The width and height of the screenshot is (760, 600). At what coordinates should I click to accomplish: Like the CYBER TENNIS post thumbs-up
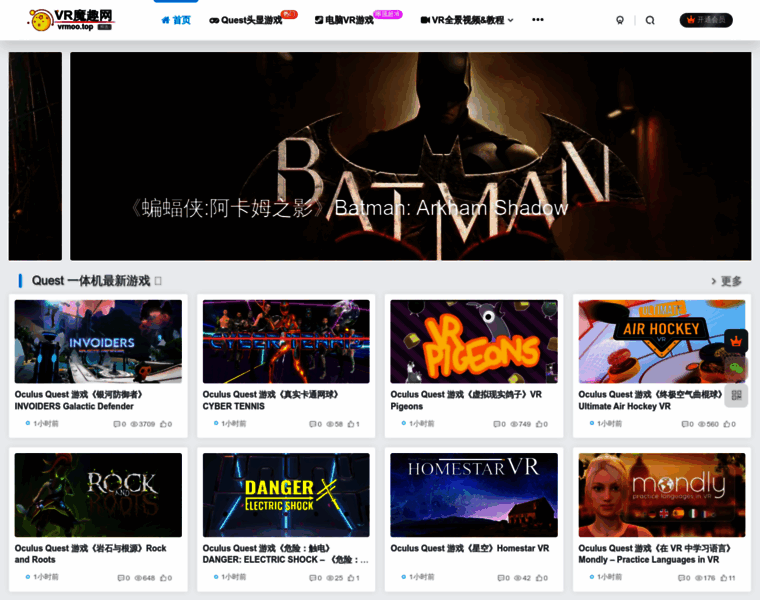pyautogui.click(x=351, y=424)
